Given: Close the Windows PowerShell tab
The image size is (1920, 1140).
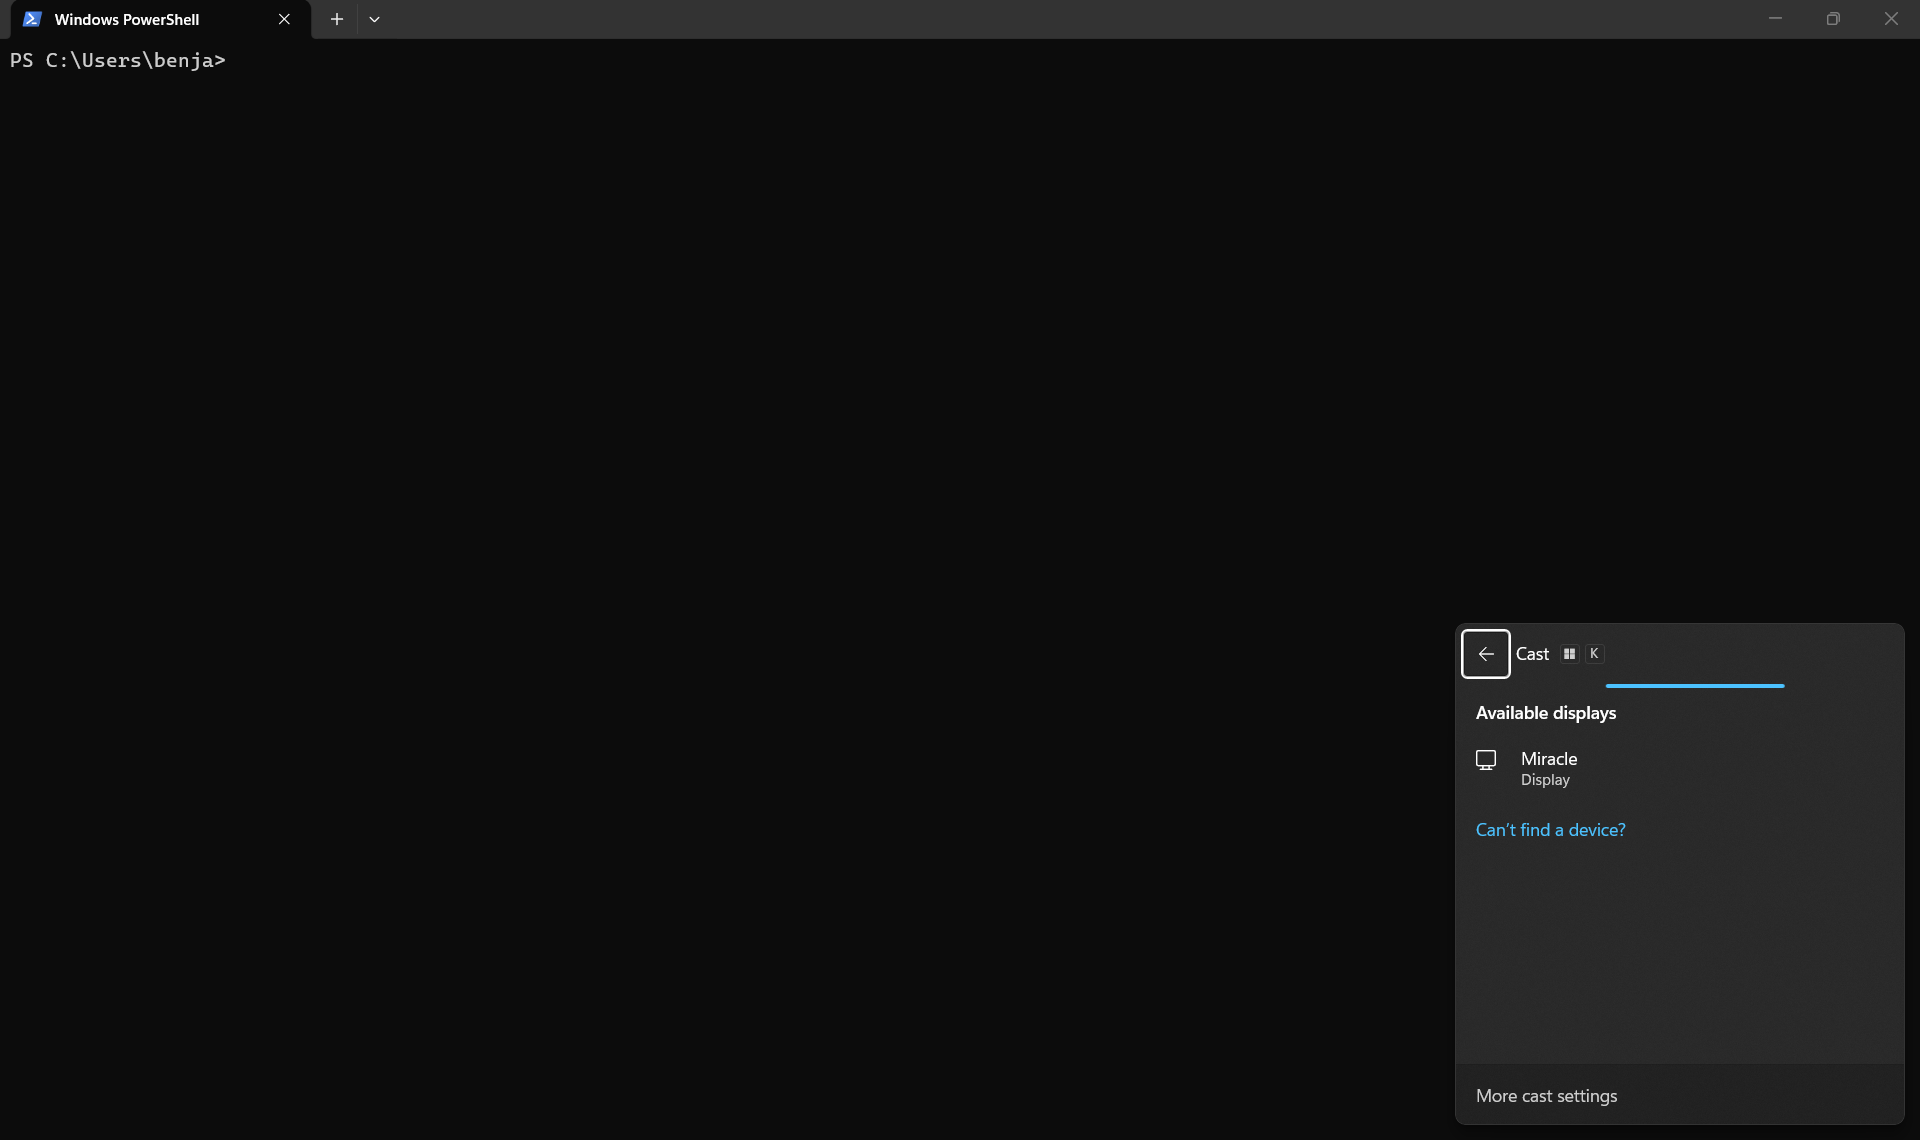Looking at the screenshot, I should [284, 19].
